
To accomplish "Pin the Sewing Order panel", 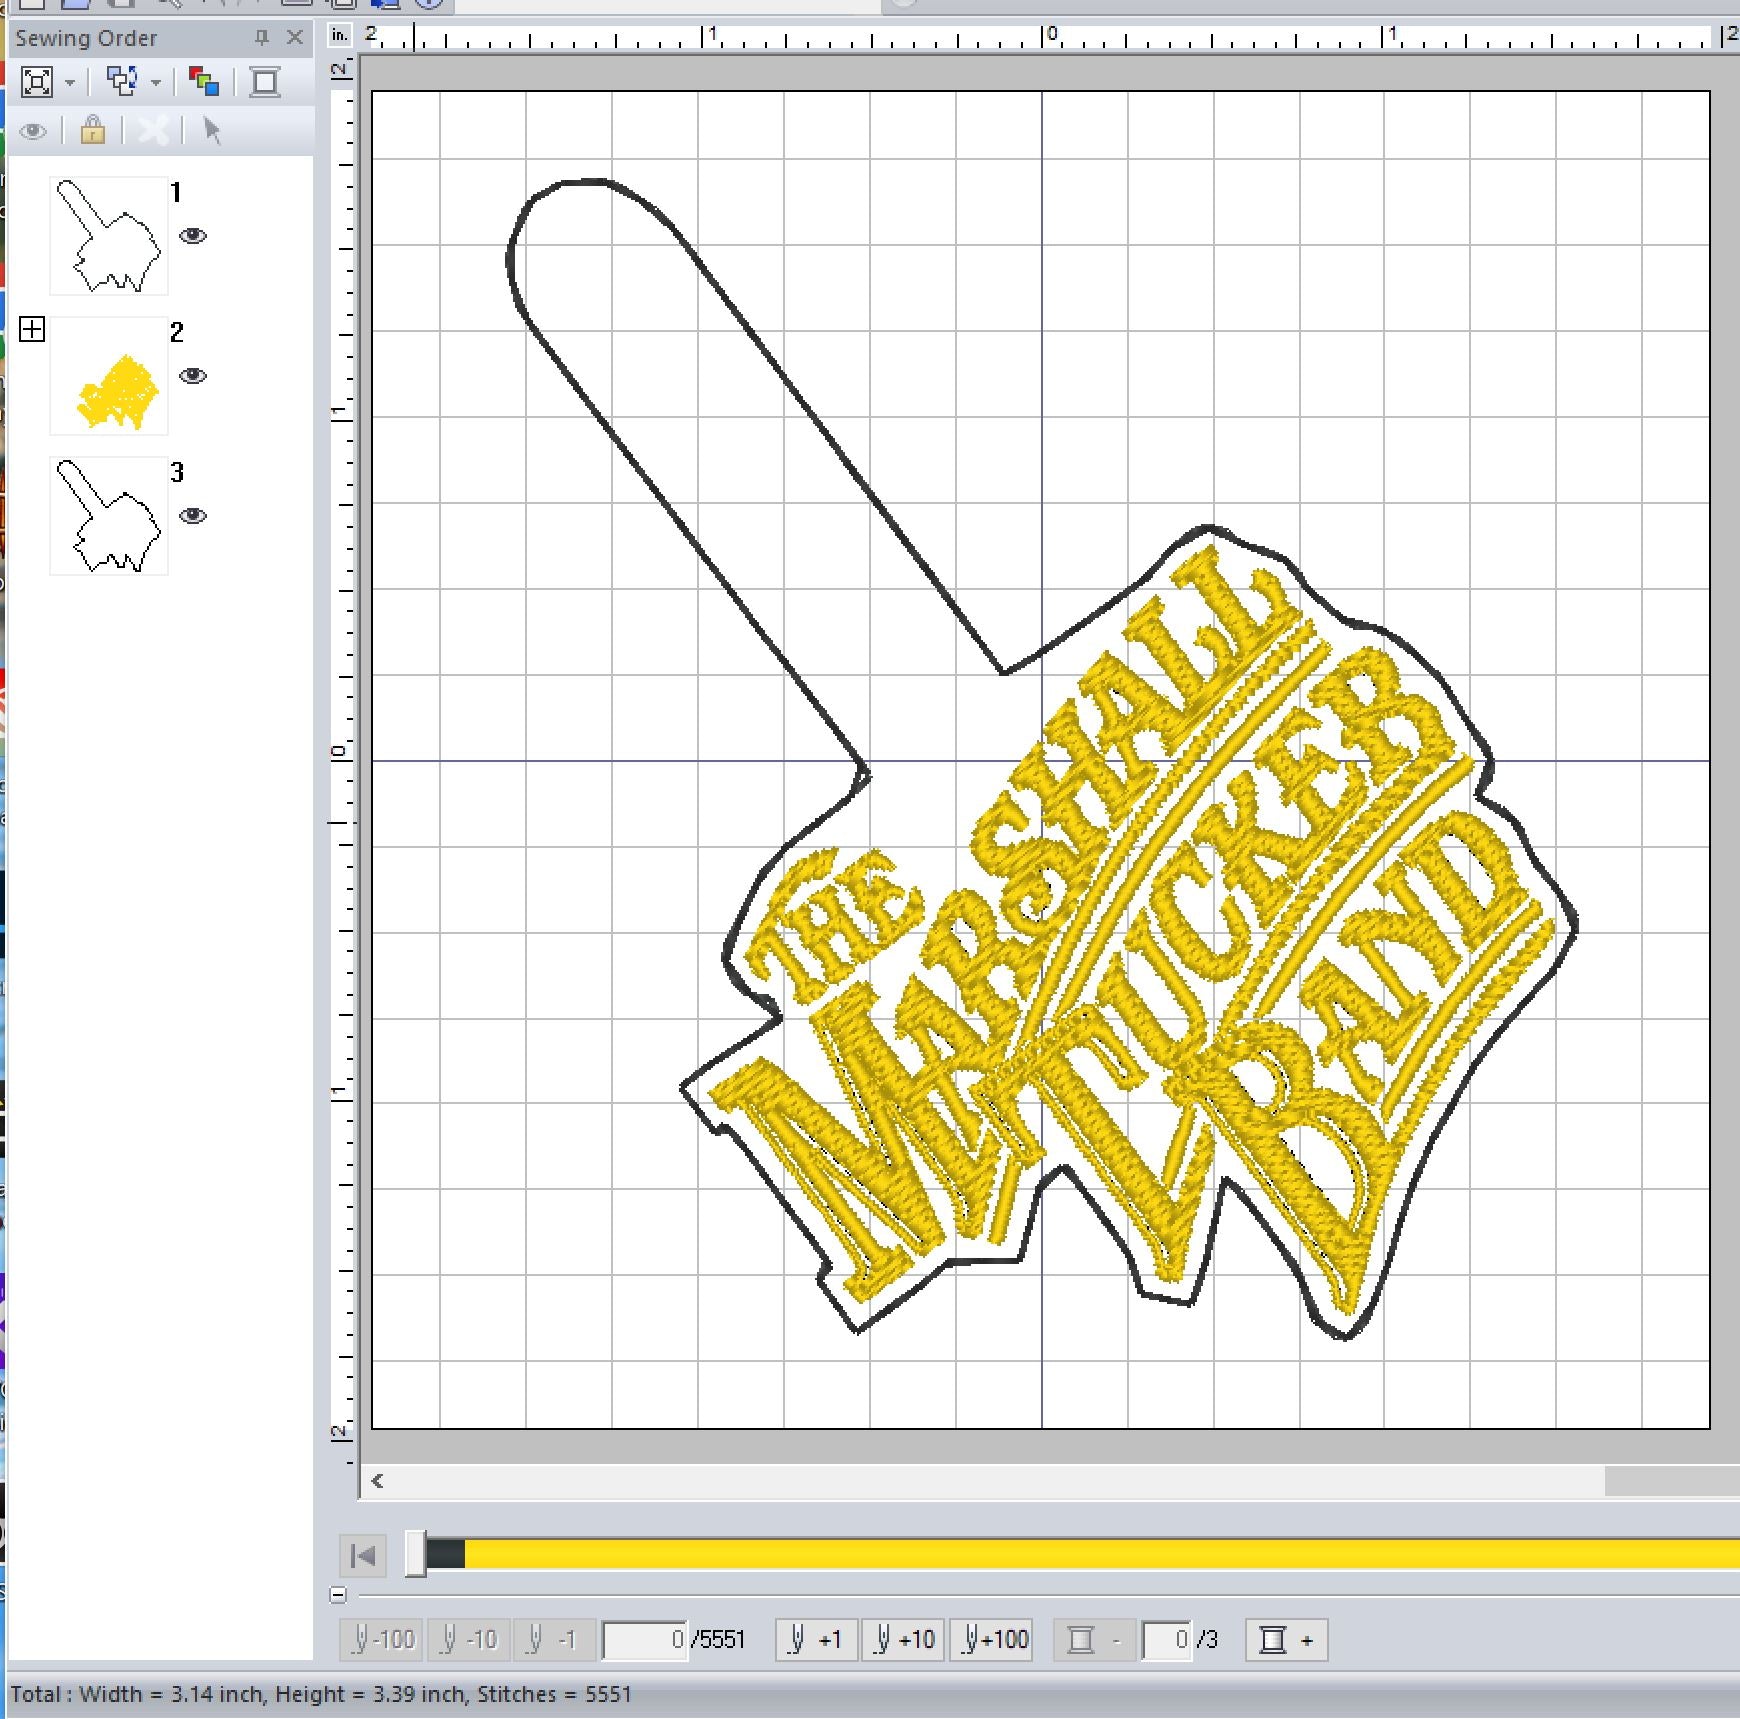I will pyautogui.click(x=262, y=38).
